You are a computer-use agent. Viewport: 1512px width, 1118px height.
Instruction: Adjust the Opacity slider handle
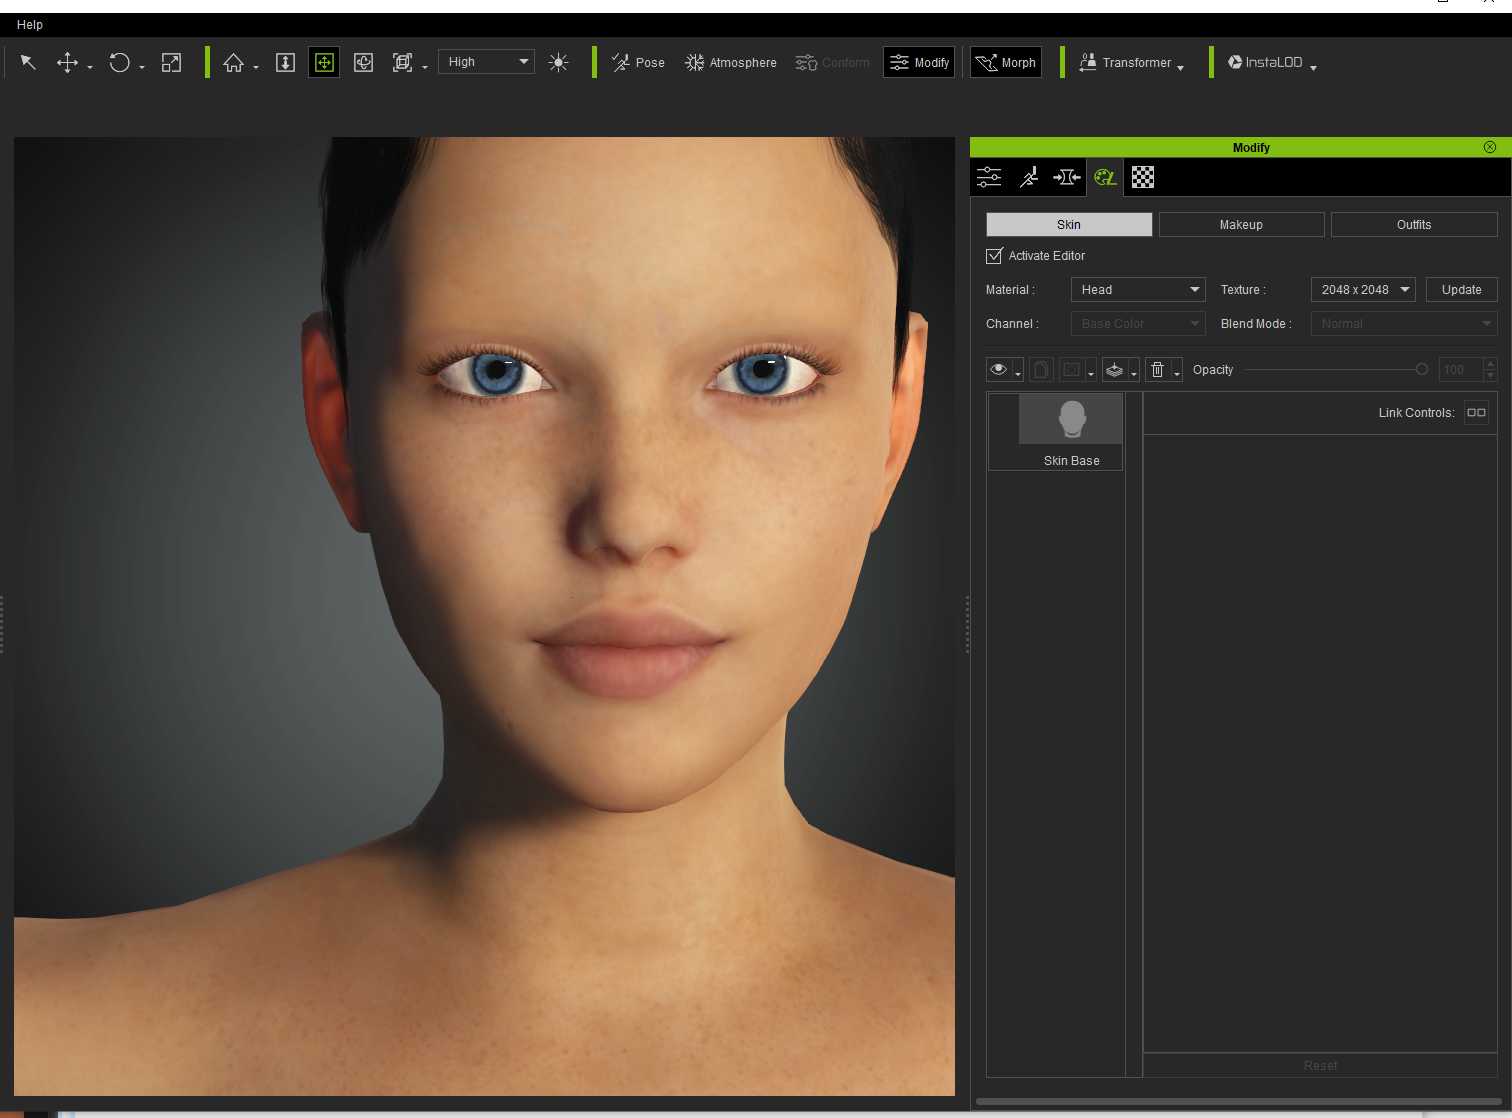coord(1421,370)
